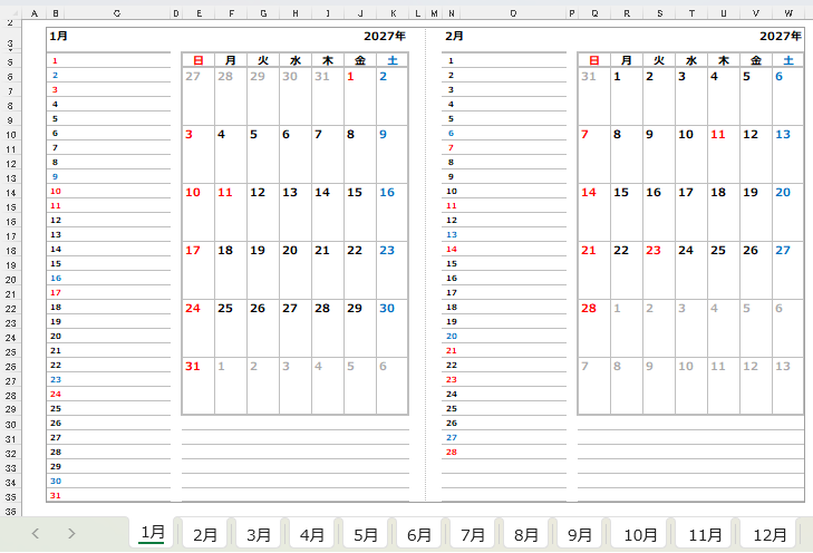Open the 3月 sheet tab
This screenshot has width=813, height=553.
click(x=258, y=534)
